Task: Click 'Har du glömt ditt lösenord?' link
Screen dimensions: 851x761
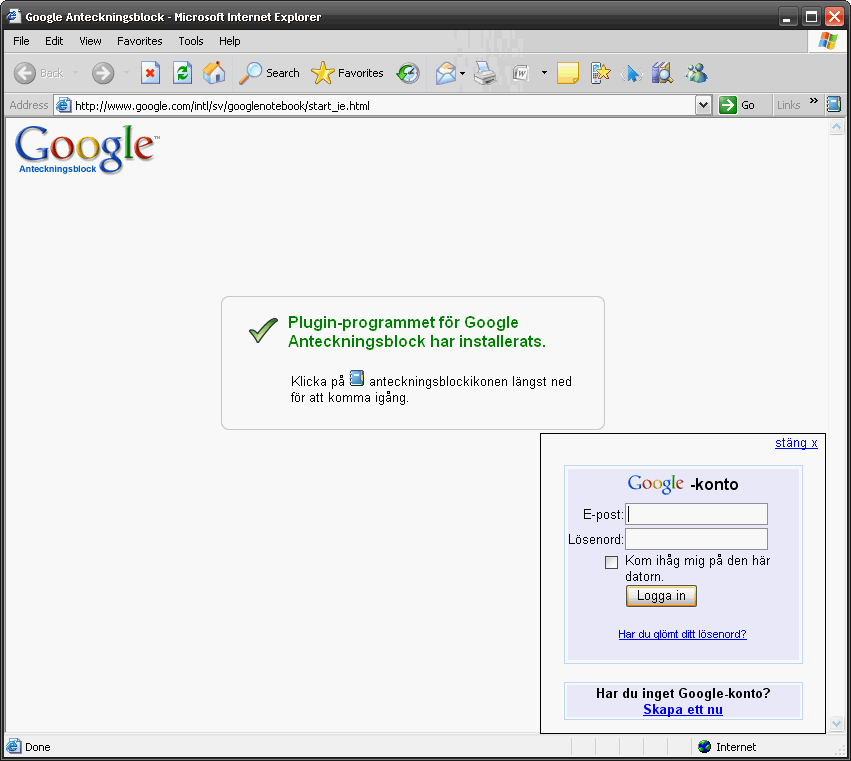Action: (682, 634)
